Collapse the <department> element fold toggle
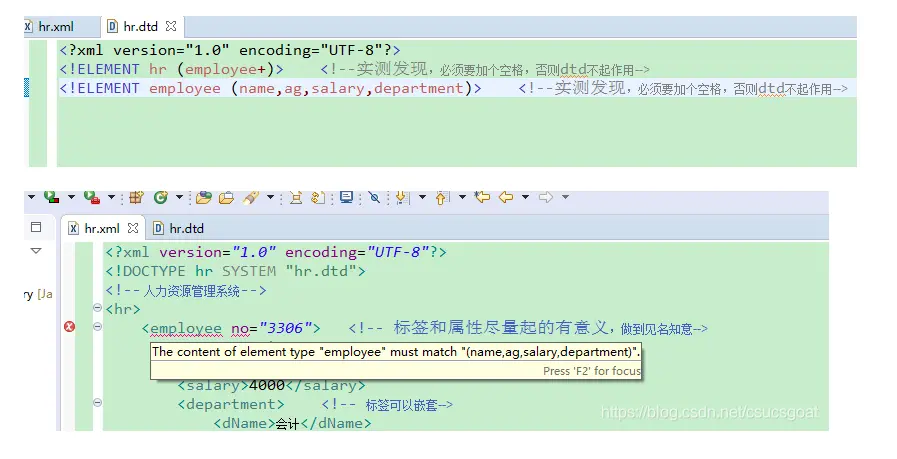 (97, 403)
